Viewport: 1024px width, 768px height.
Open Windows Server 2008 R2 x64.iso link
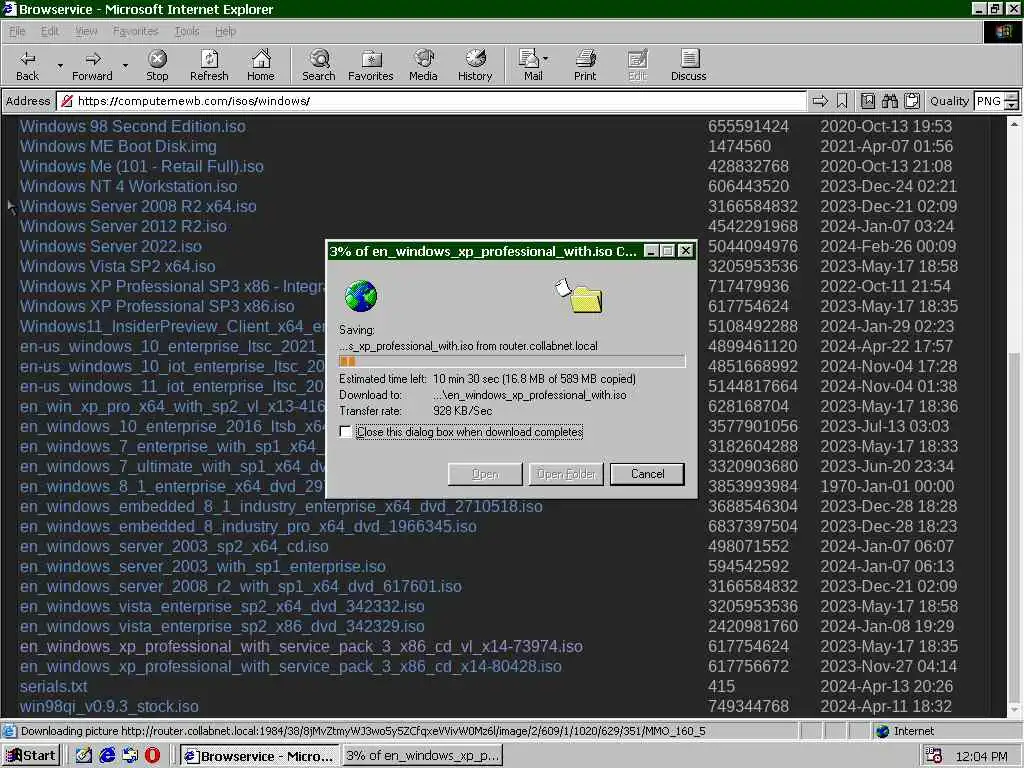[138, 206]
